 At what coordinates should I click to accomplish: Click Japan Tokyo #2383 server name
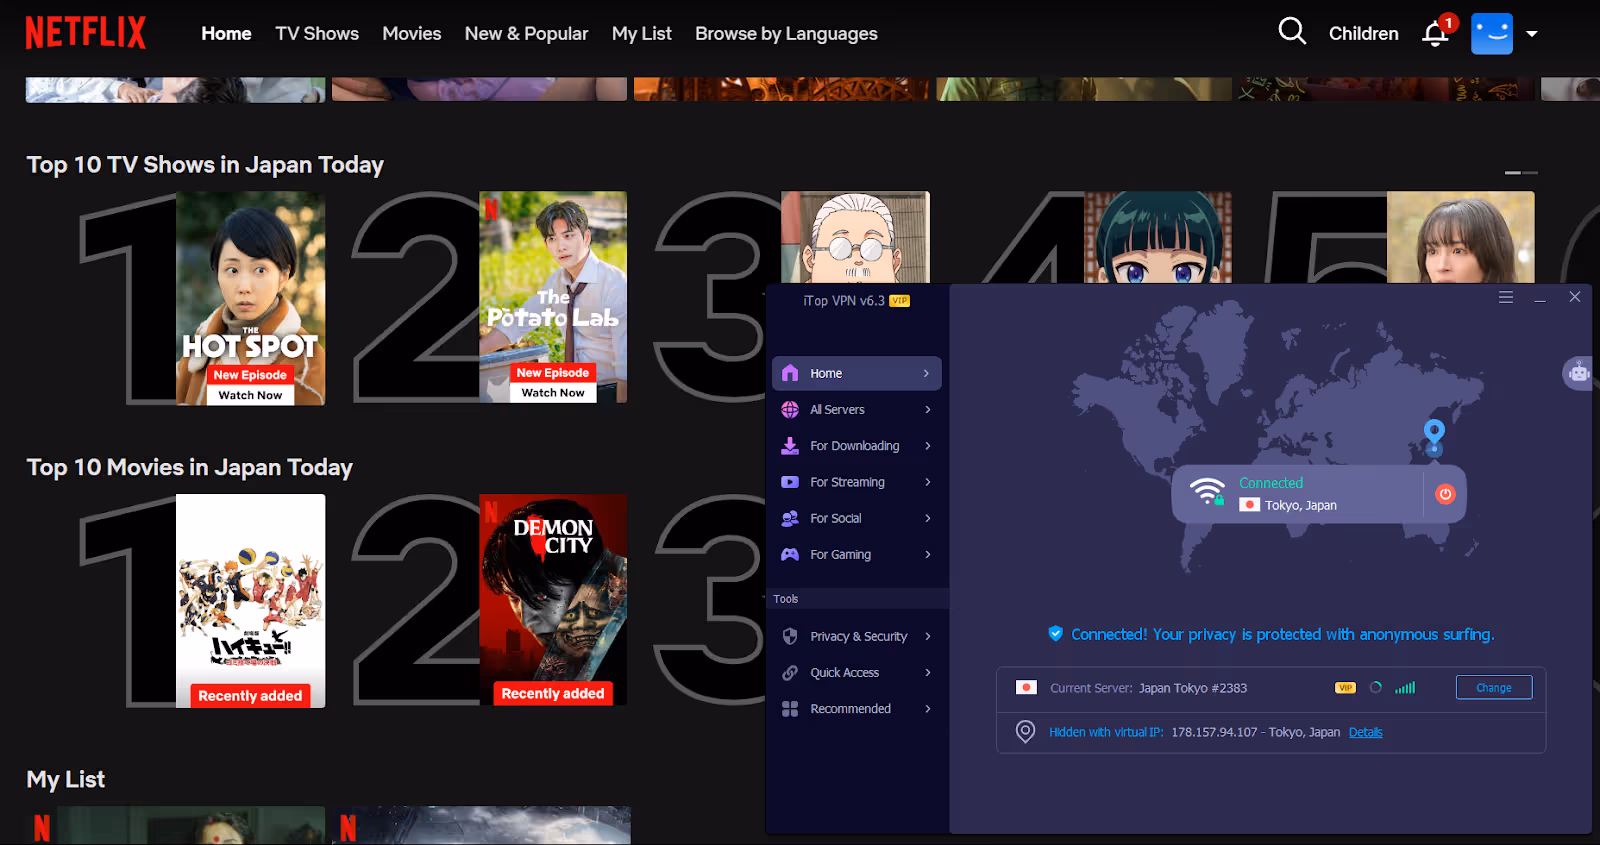point(1193,688)
